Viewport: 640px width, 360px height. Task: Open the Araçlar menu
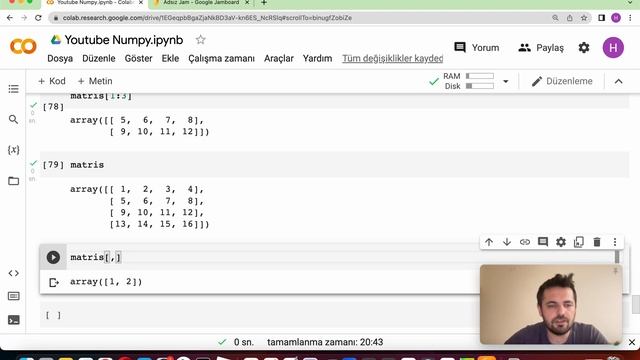[279, 58]
